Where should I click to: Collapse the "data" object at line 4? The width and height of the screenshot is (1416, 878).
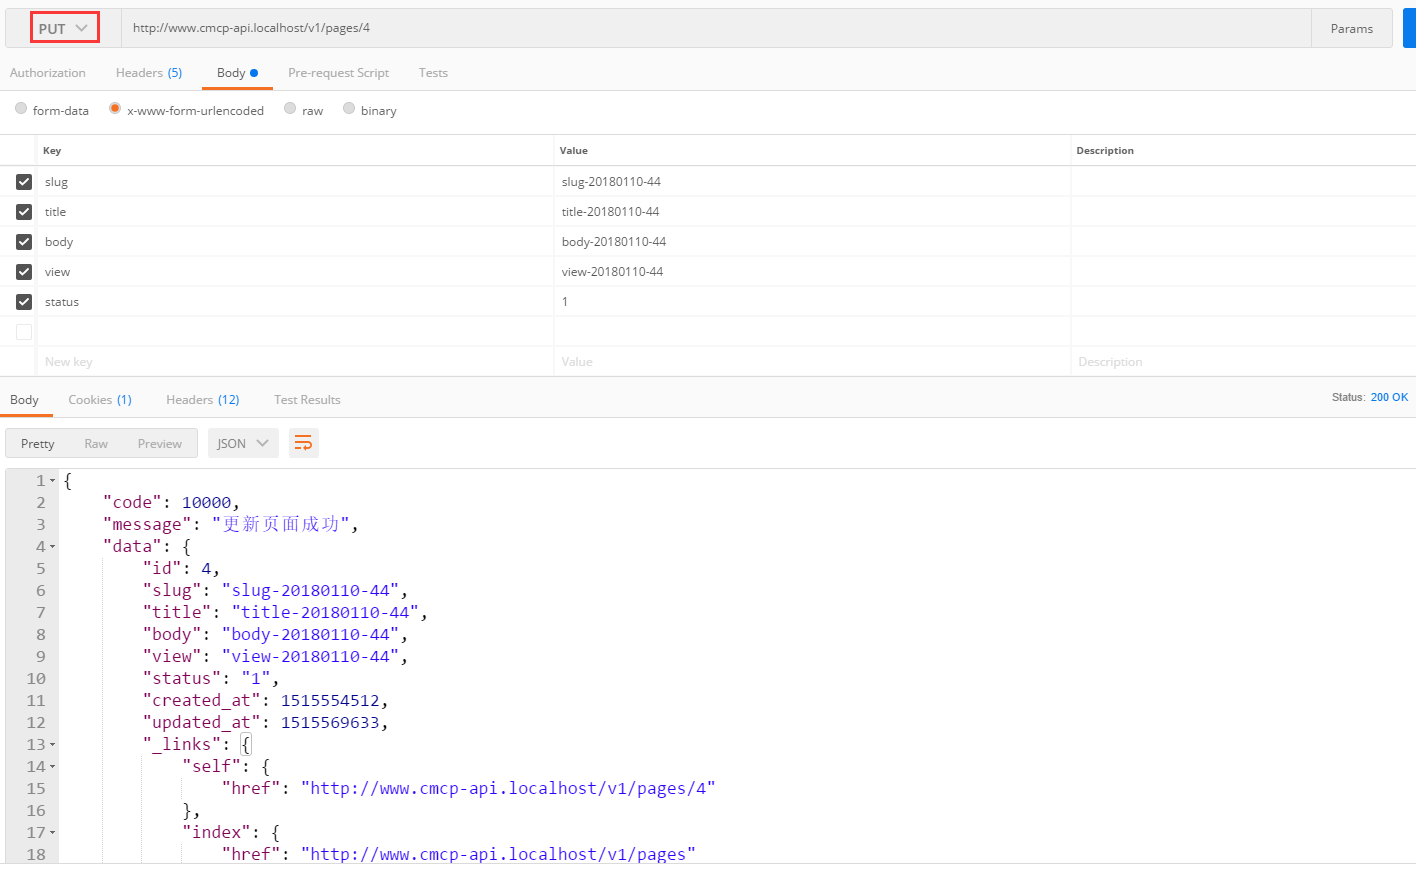point(53,547)
